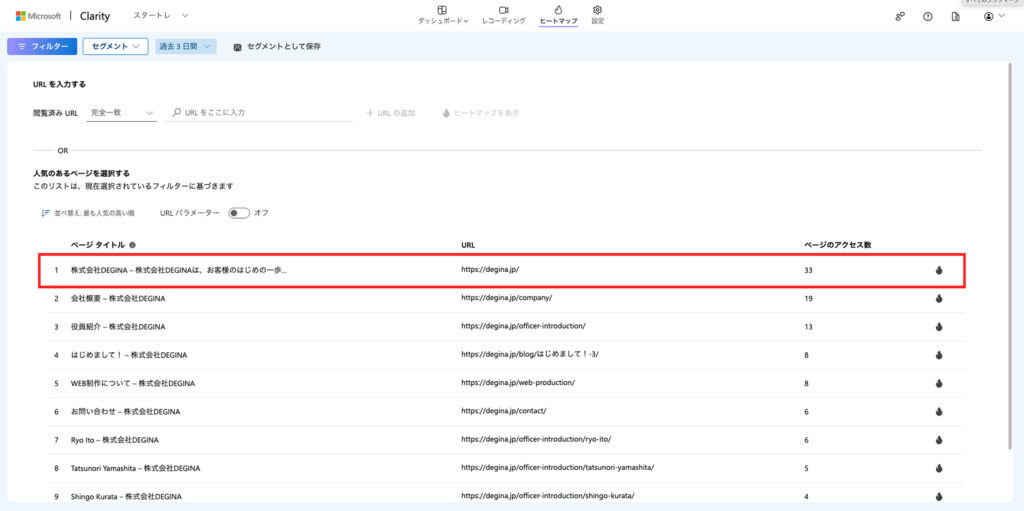Toggle the URL パラメーター switch
Viewport: 1024px width, 511px height.
coord(238,213)
